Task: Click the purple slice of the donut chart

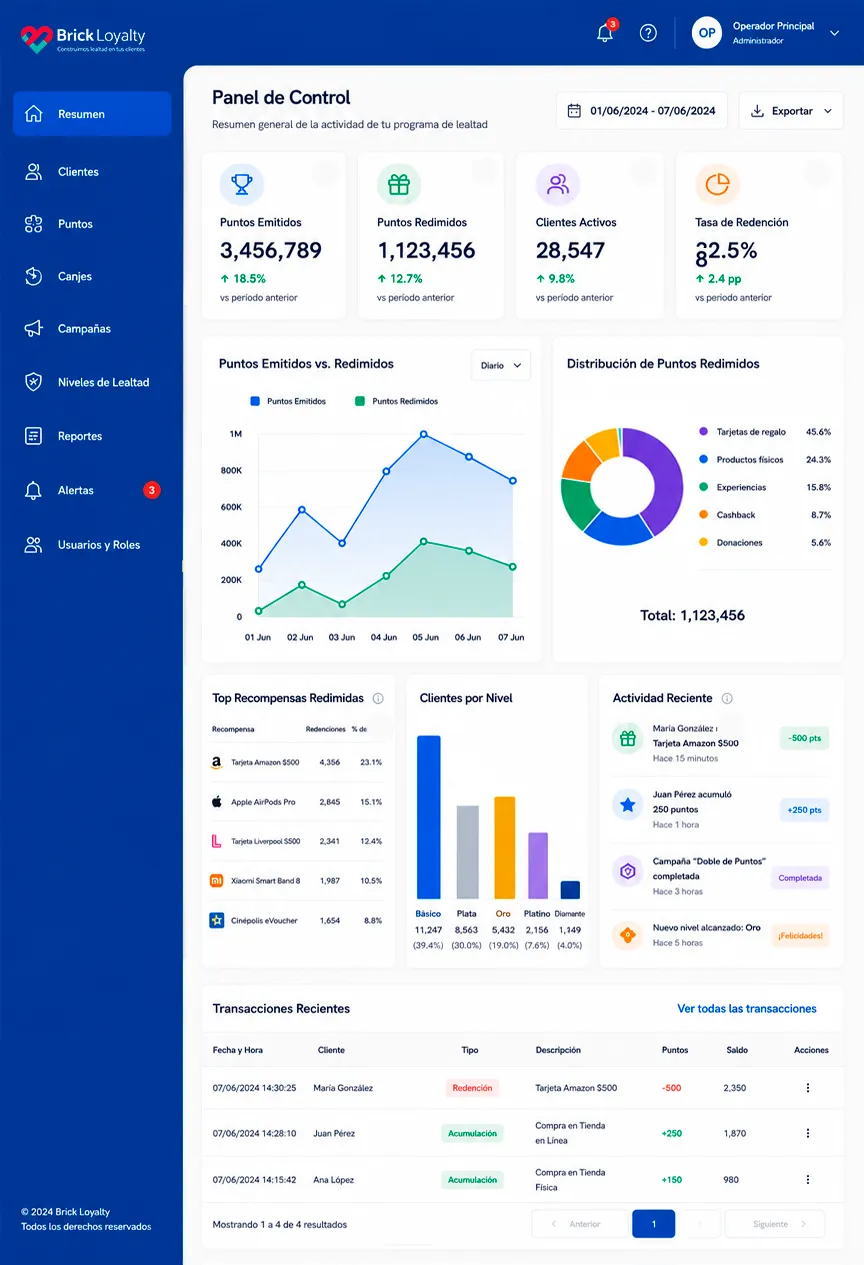Action: click(659, 480)
